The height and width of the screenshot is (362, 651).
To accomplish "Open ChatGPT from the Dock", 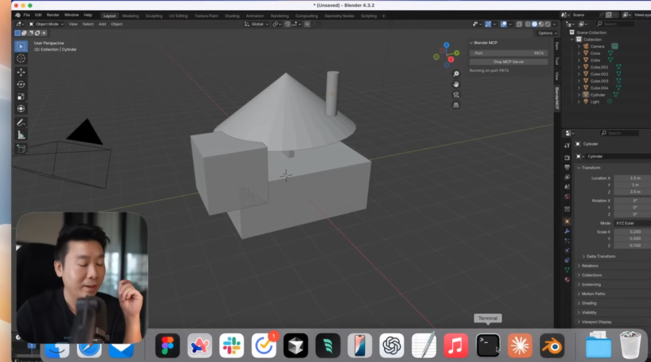I will pos(392,345).
